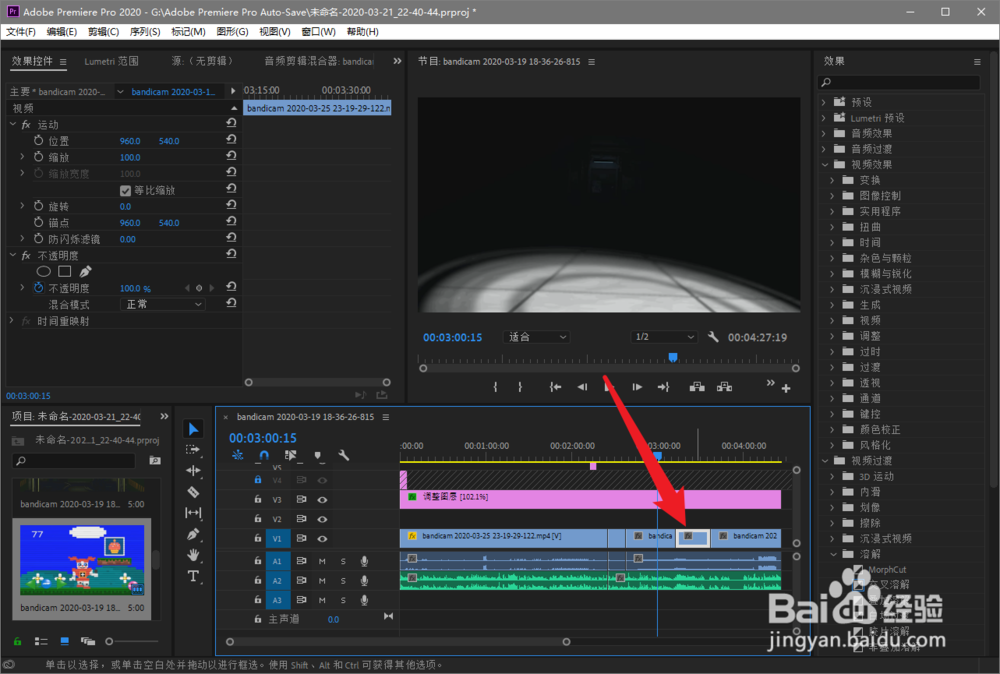Open the button editor plus icon
1000x674 pixels.
click(786, 388)
